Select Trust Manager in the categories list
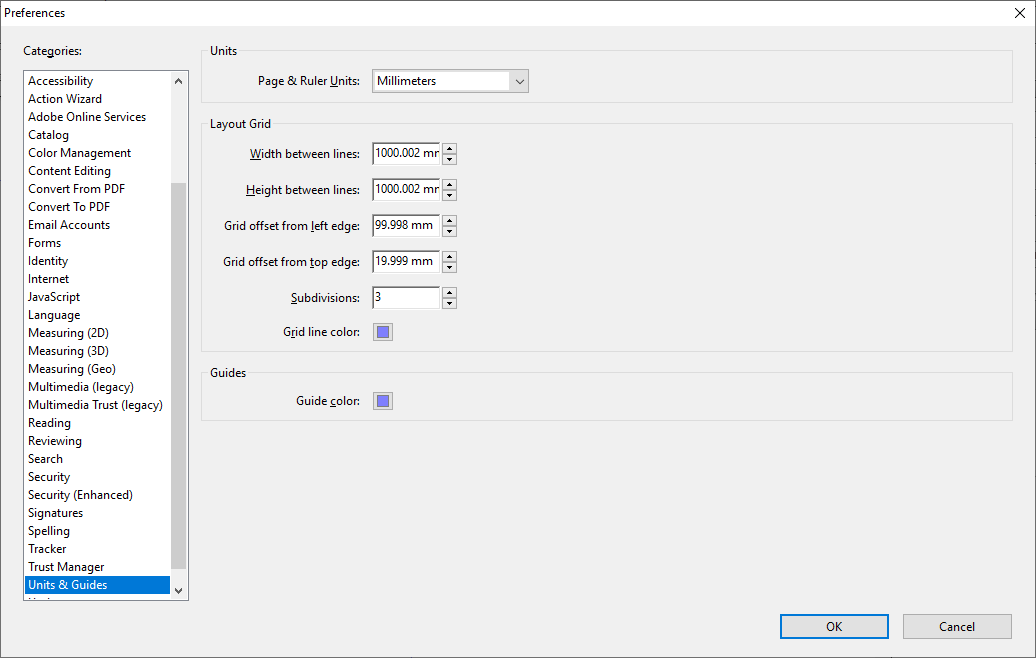 click(x=66, y=567)
